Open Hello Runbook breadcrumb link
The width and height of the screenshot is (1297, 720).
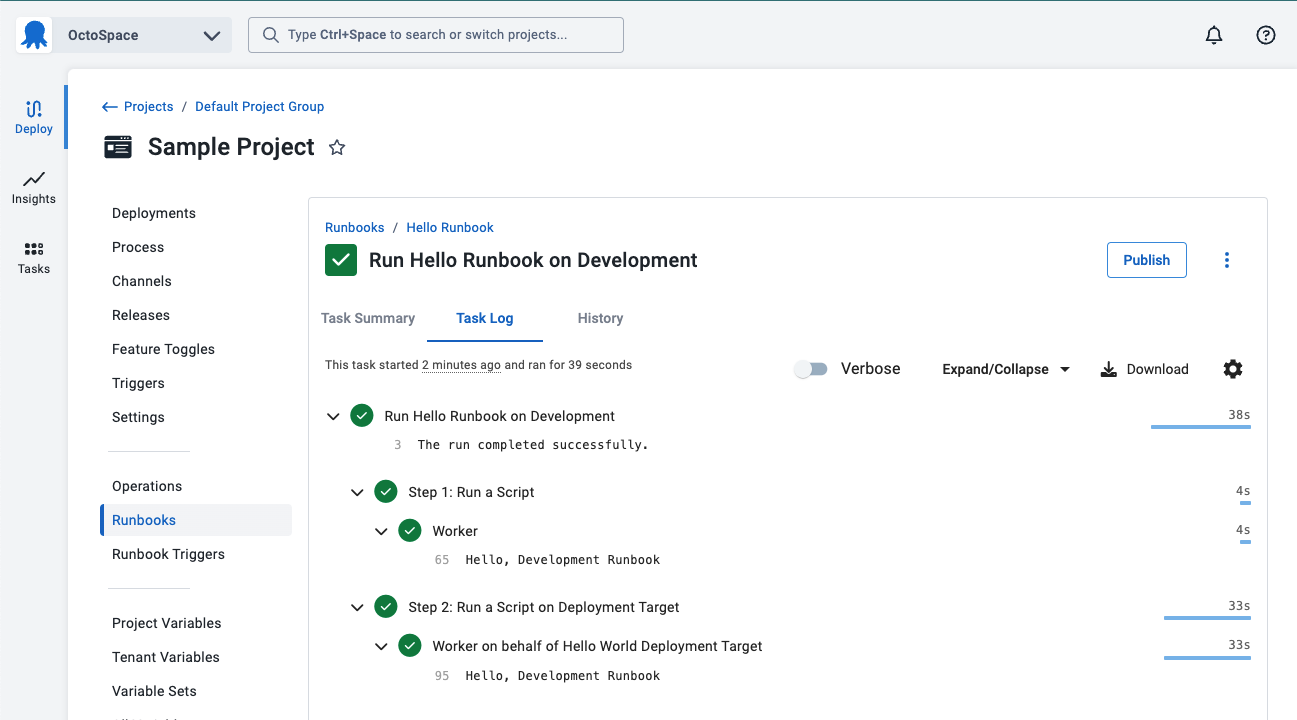(450, 228)
